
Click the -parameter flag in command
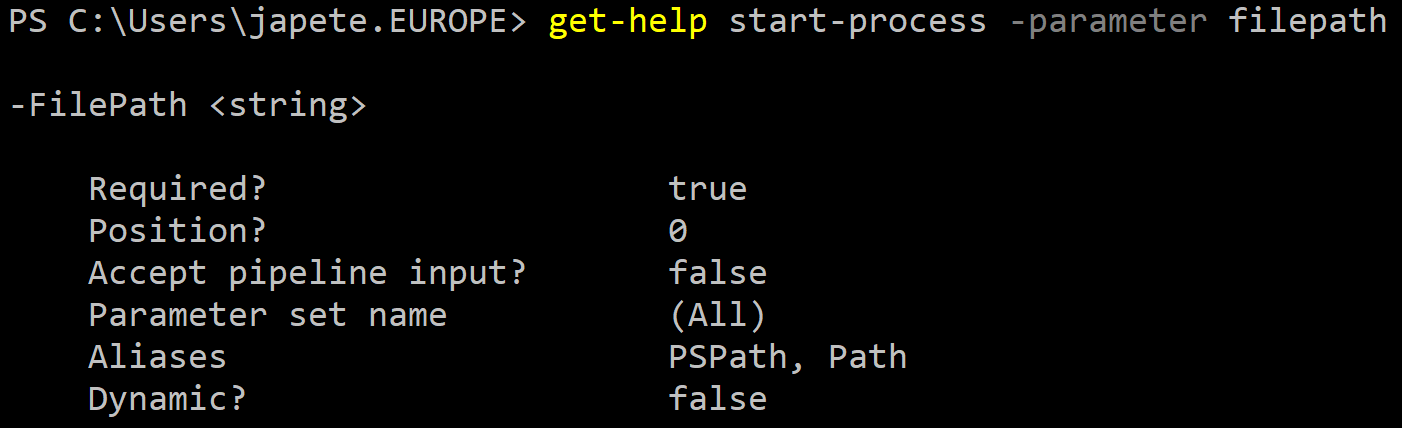1107,22
